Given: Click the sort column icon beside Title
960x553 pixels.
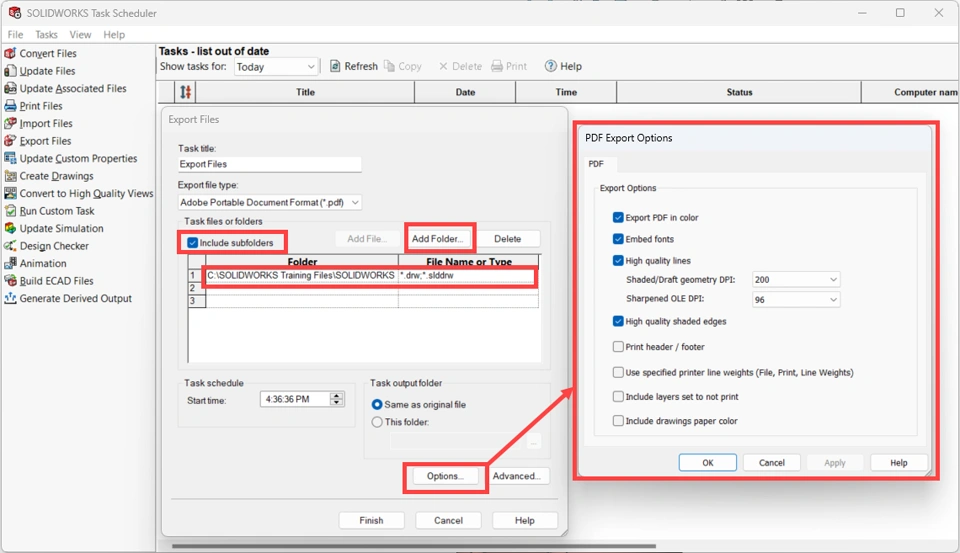Looking at the screenshot, I should pos(186,92).
